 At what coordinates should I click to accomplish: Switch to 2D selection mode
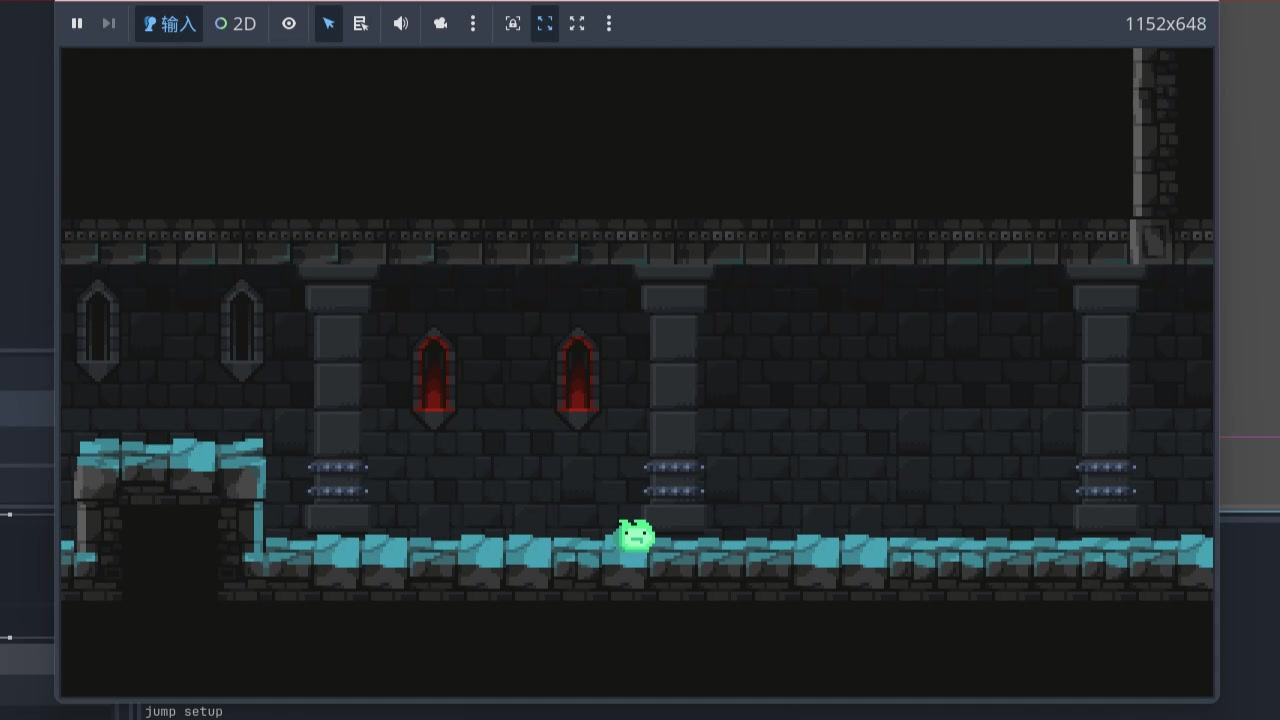pyautogui.click(x=236, y=24)
